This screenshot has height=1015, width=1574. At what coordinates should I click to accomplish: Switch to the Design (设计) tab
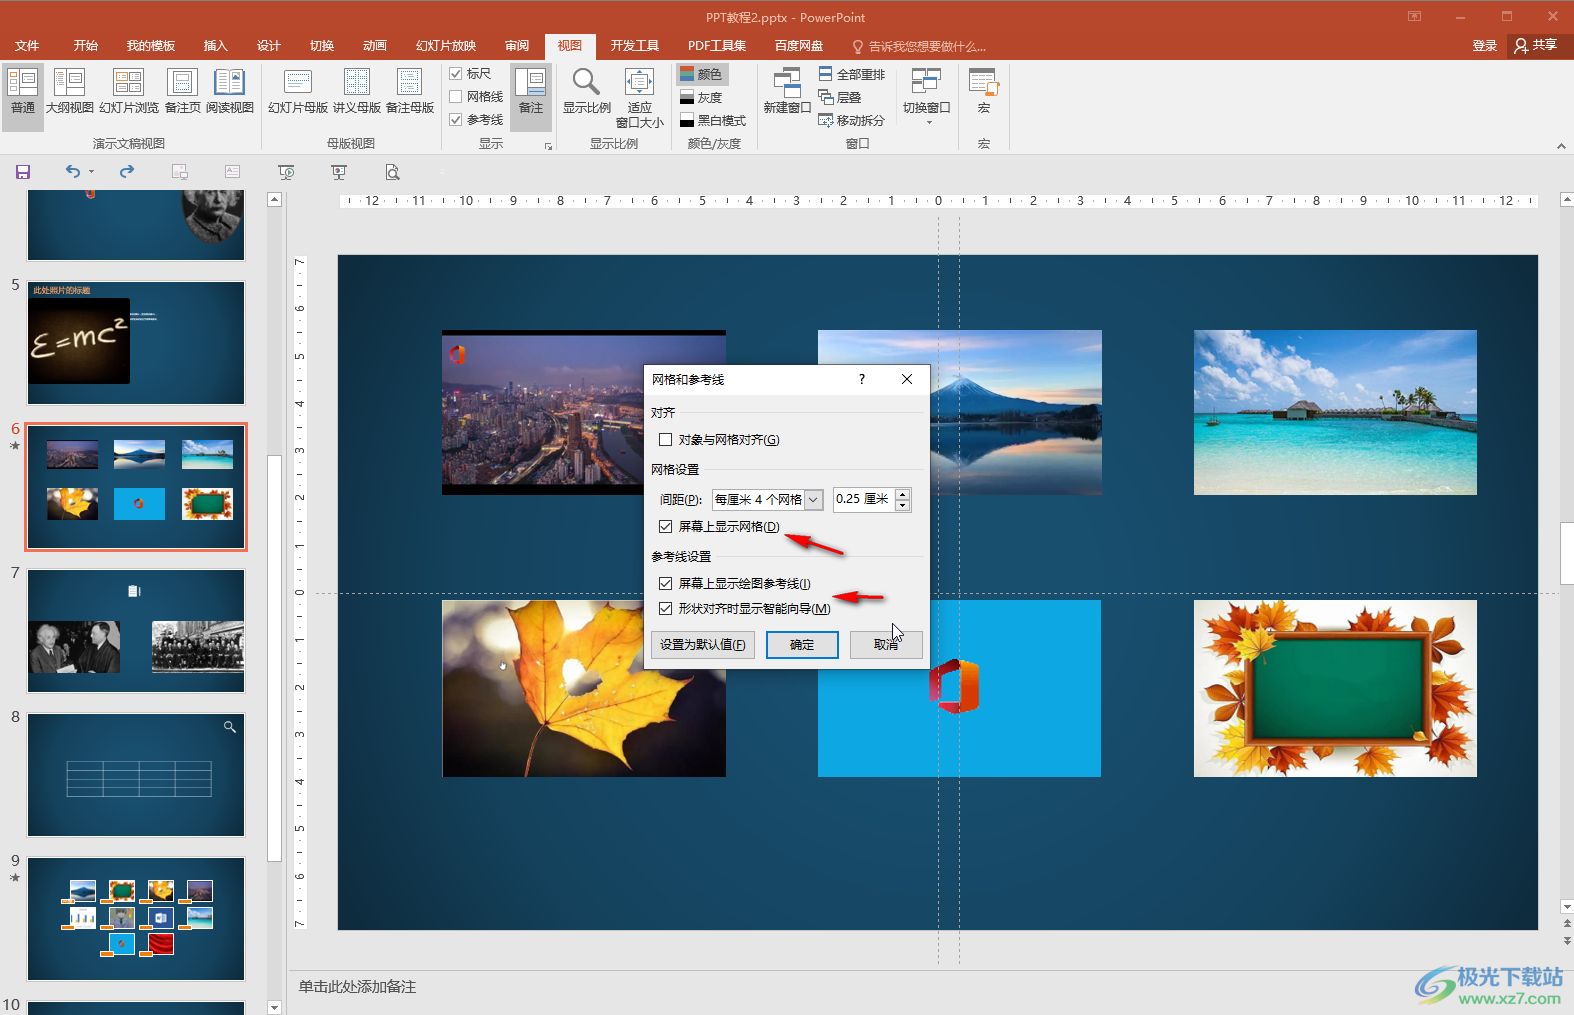point(269,46)
